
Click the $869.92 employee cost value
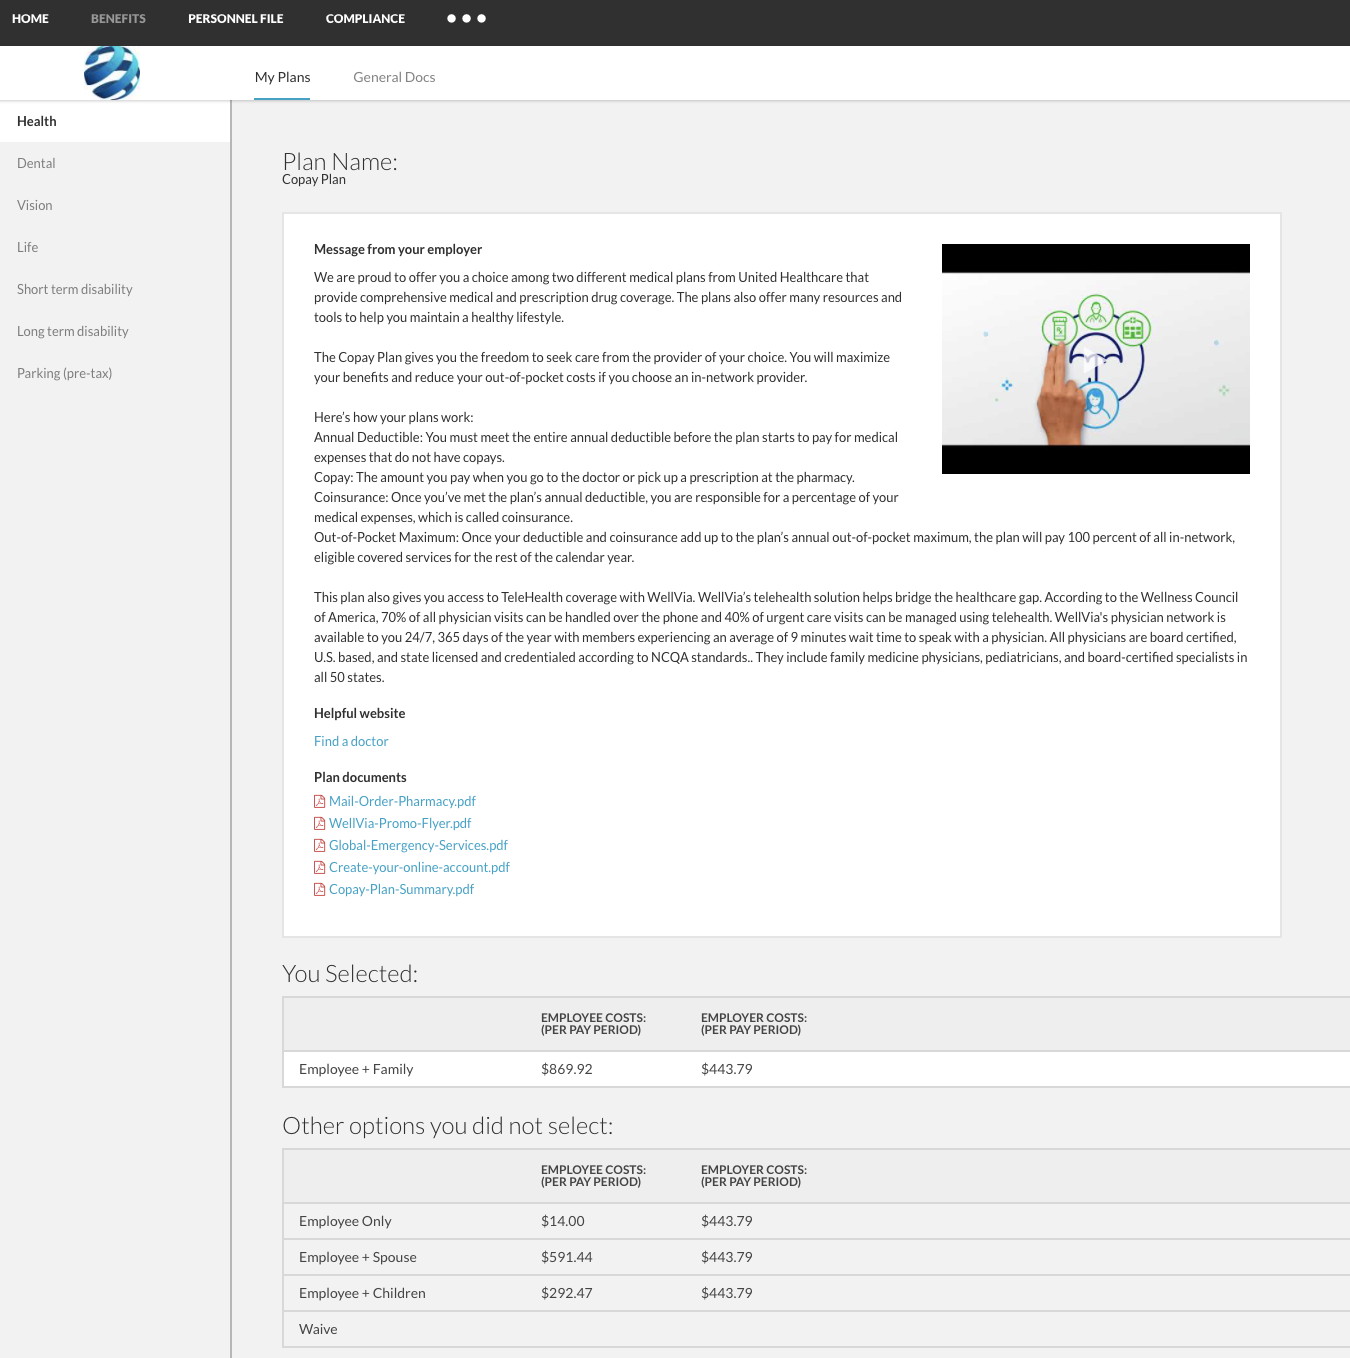(x=567, y=1069)
